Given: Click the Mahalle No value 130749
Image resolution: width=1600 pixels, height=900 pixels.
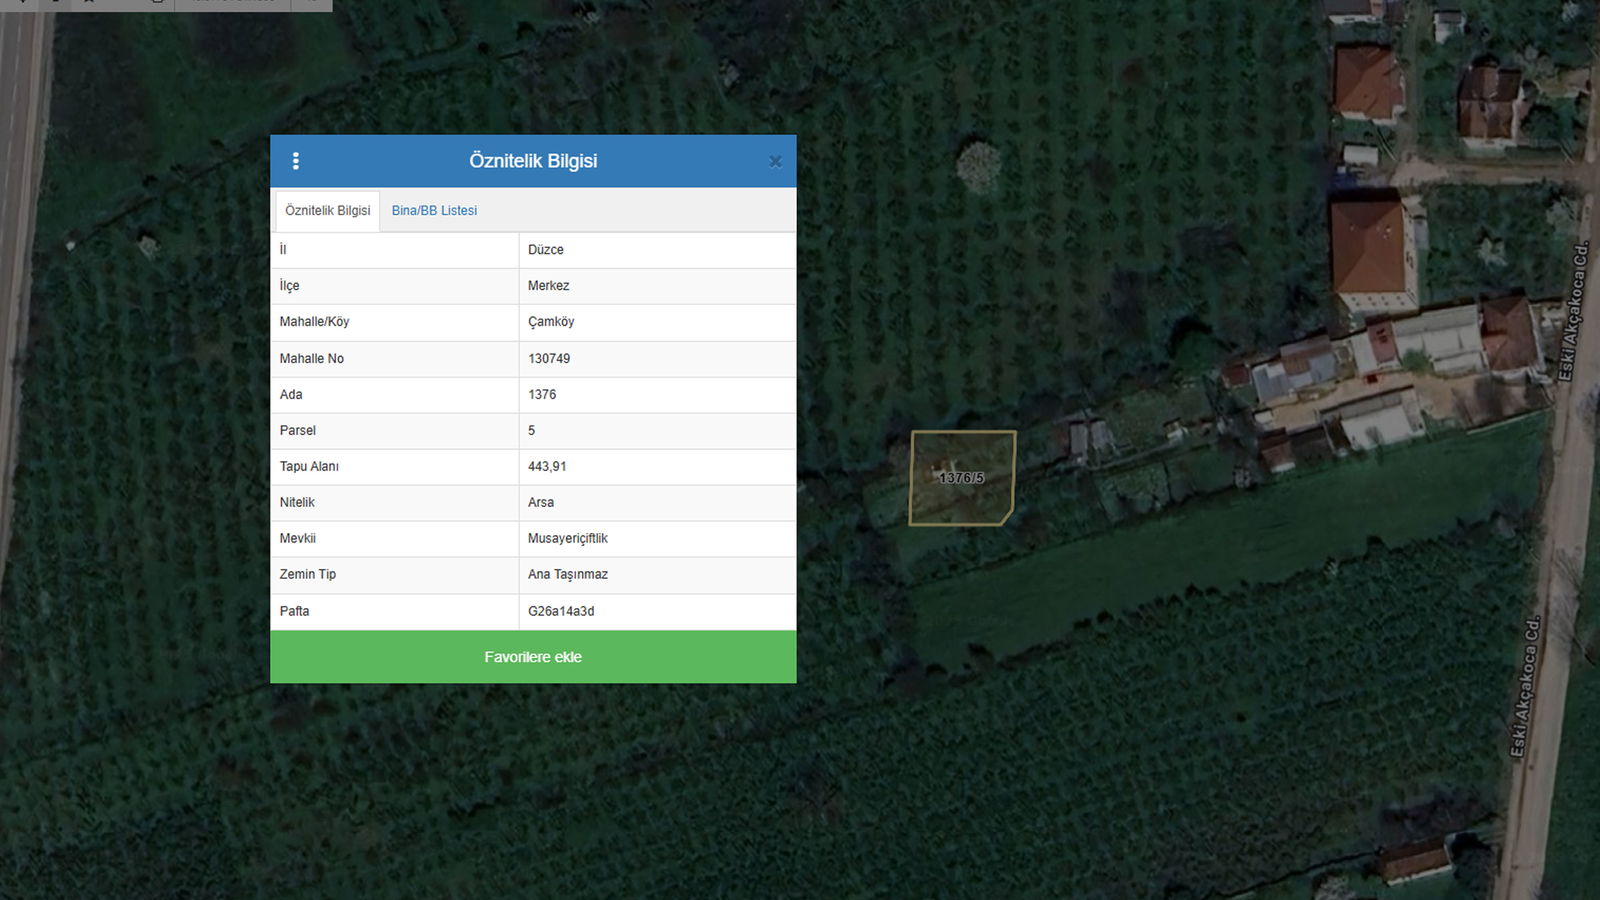Looking at the screenshot, I should tap(549, 359).
